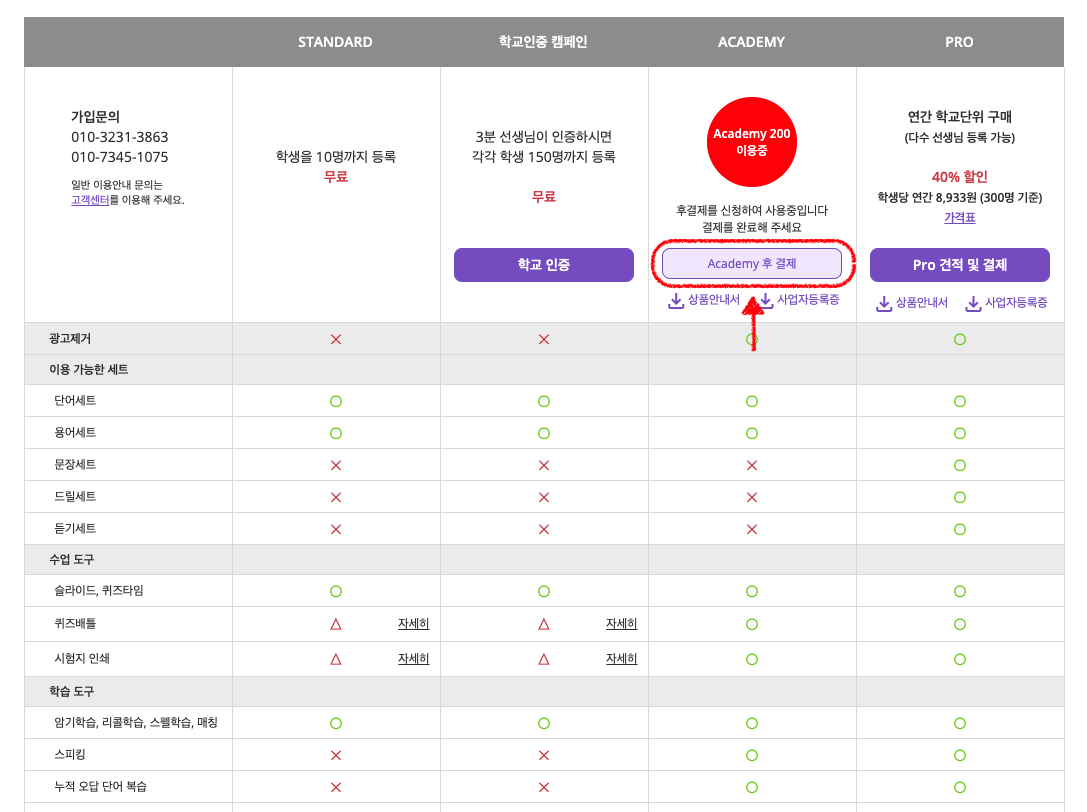Click the ACADEMY column header
The image size is (1087, 812).
751,42
